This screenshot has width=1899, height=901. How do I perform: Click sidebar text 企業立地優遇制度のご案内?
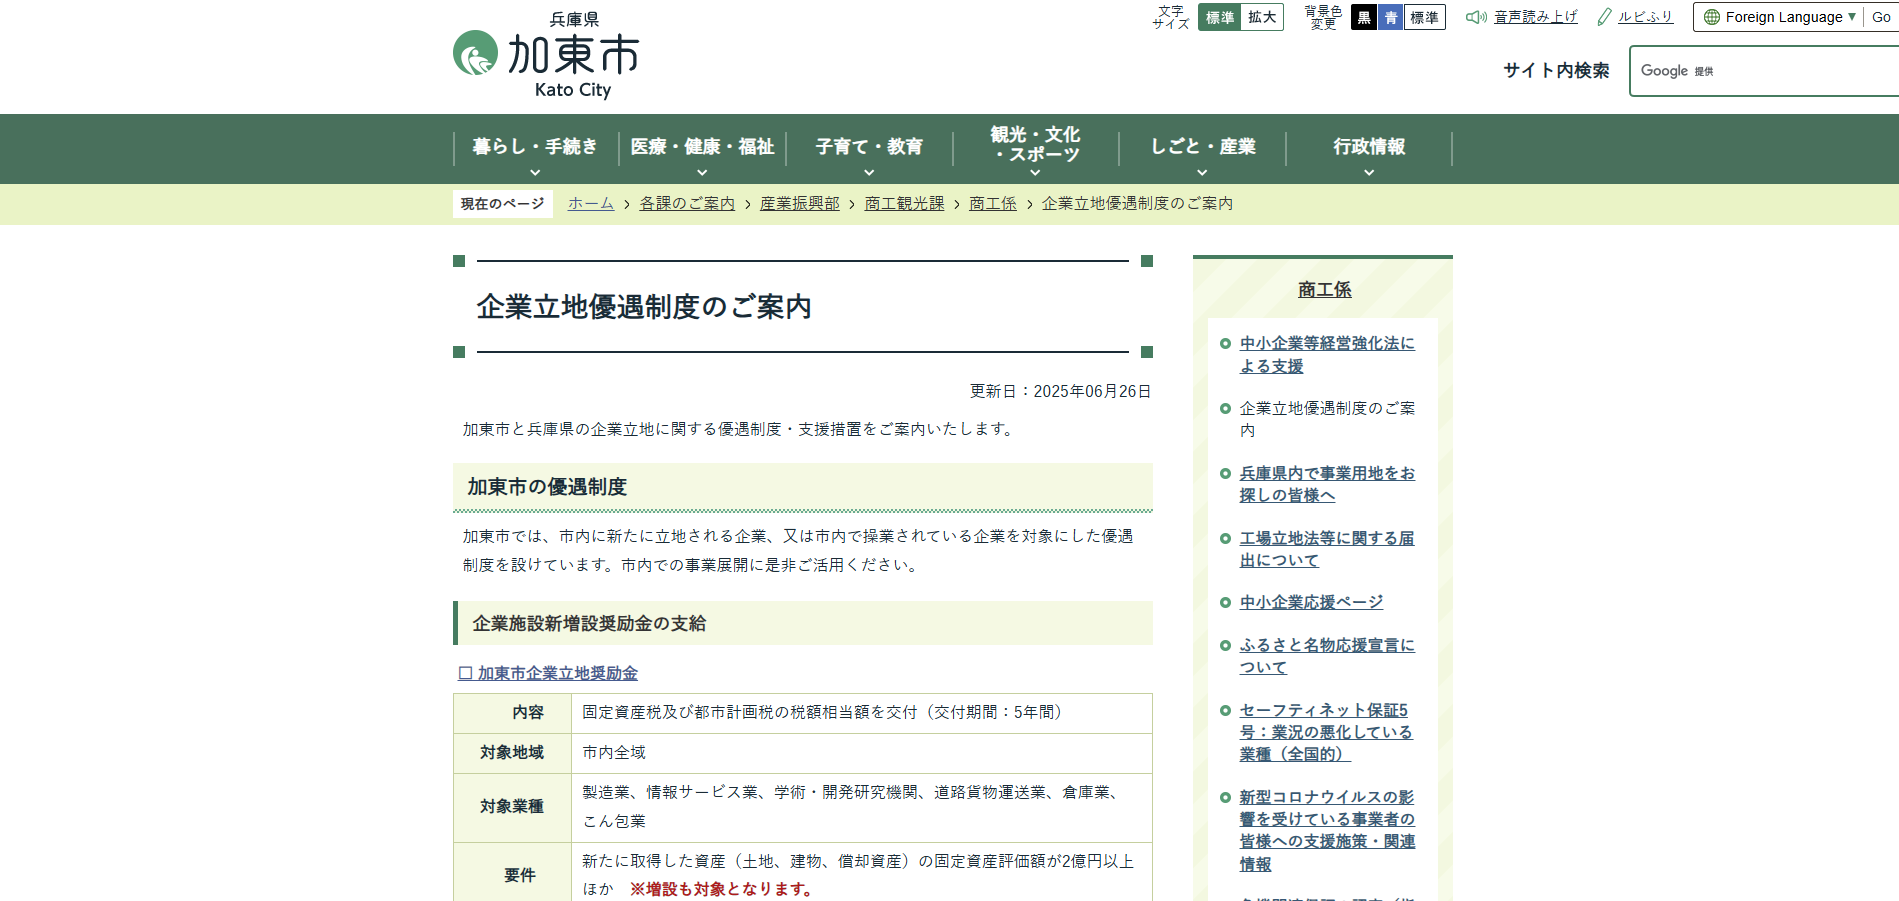(1327, 419)
